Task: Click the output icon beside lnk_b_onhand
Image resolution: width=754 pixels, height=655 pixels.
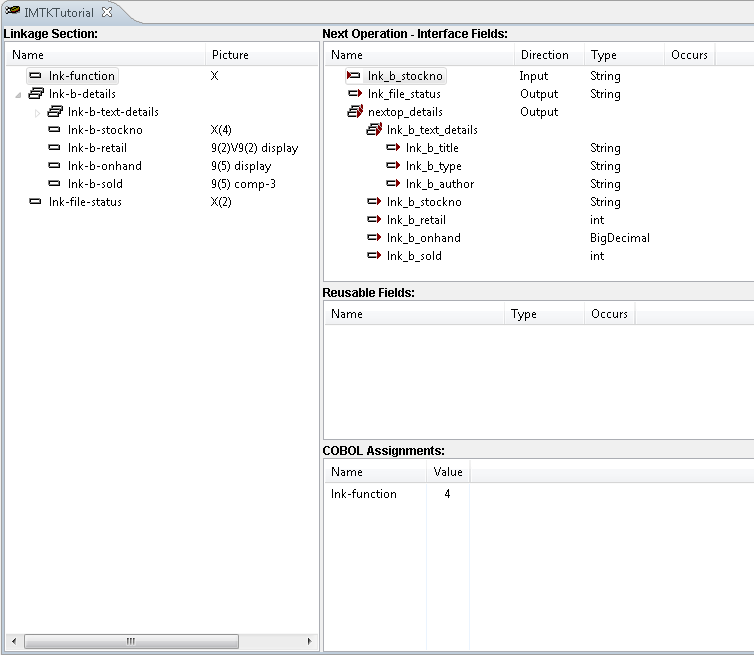Action: pos(374,238)
